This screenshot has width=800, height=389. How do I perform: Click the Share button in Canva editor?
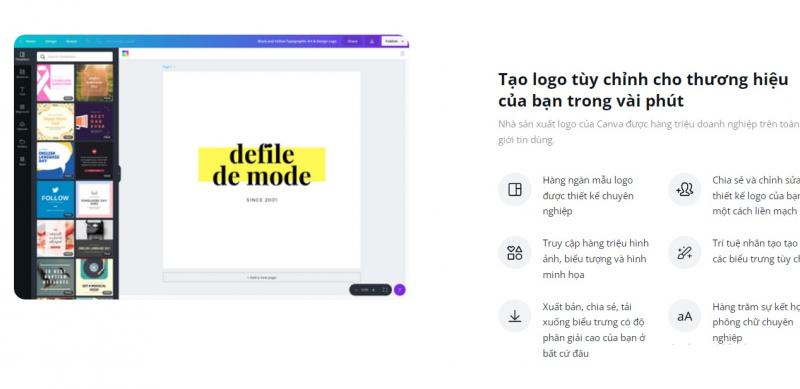pyautogui.click(x=353, y=41)
